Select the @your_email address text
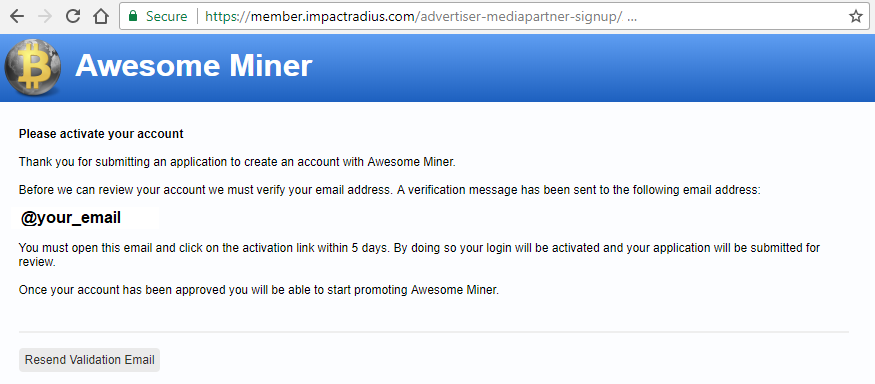Image resolution: width=875 pixels, height=384 pixels. click(x=71, y=218)
